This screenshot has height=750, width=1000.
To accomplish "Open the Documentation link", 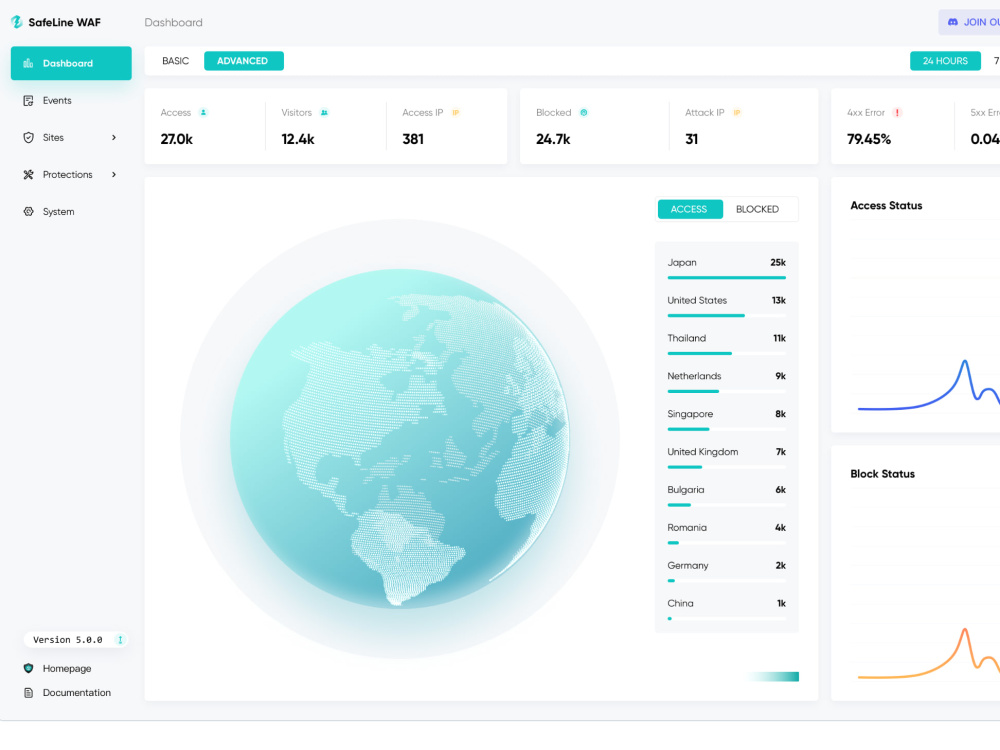I will (77, 693).
